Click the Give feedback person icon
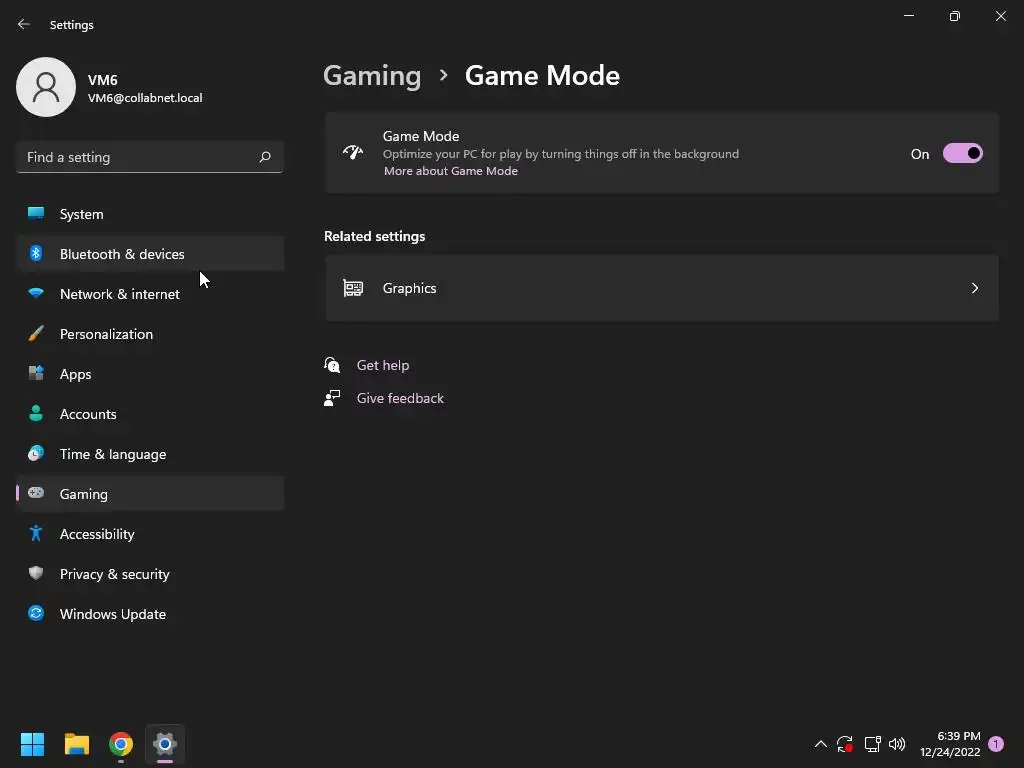Image resolution: width=1024 pixels, height=768 pixels. (x=332, y=398)
